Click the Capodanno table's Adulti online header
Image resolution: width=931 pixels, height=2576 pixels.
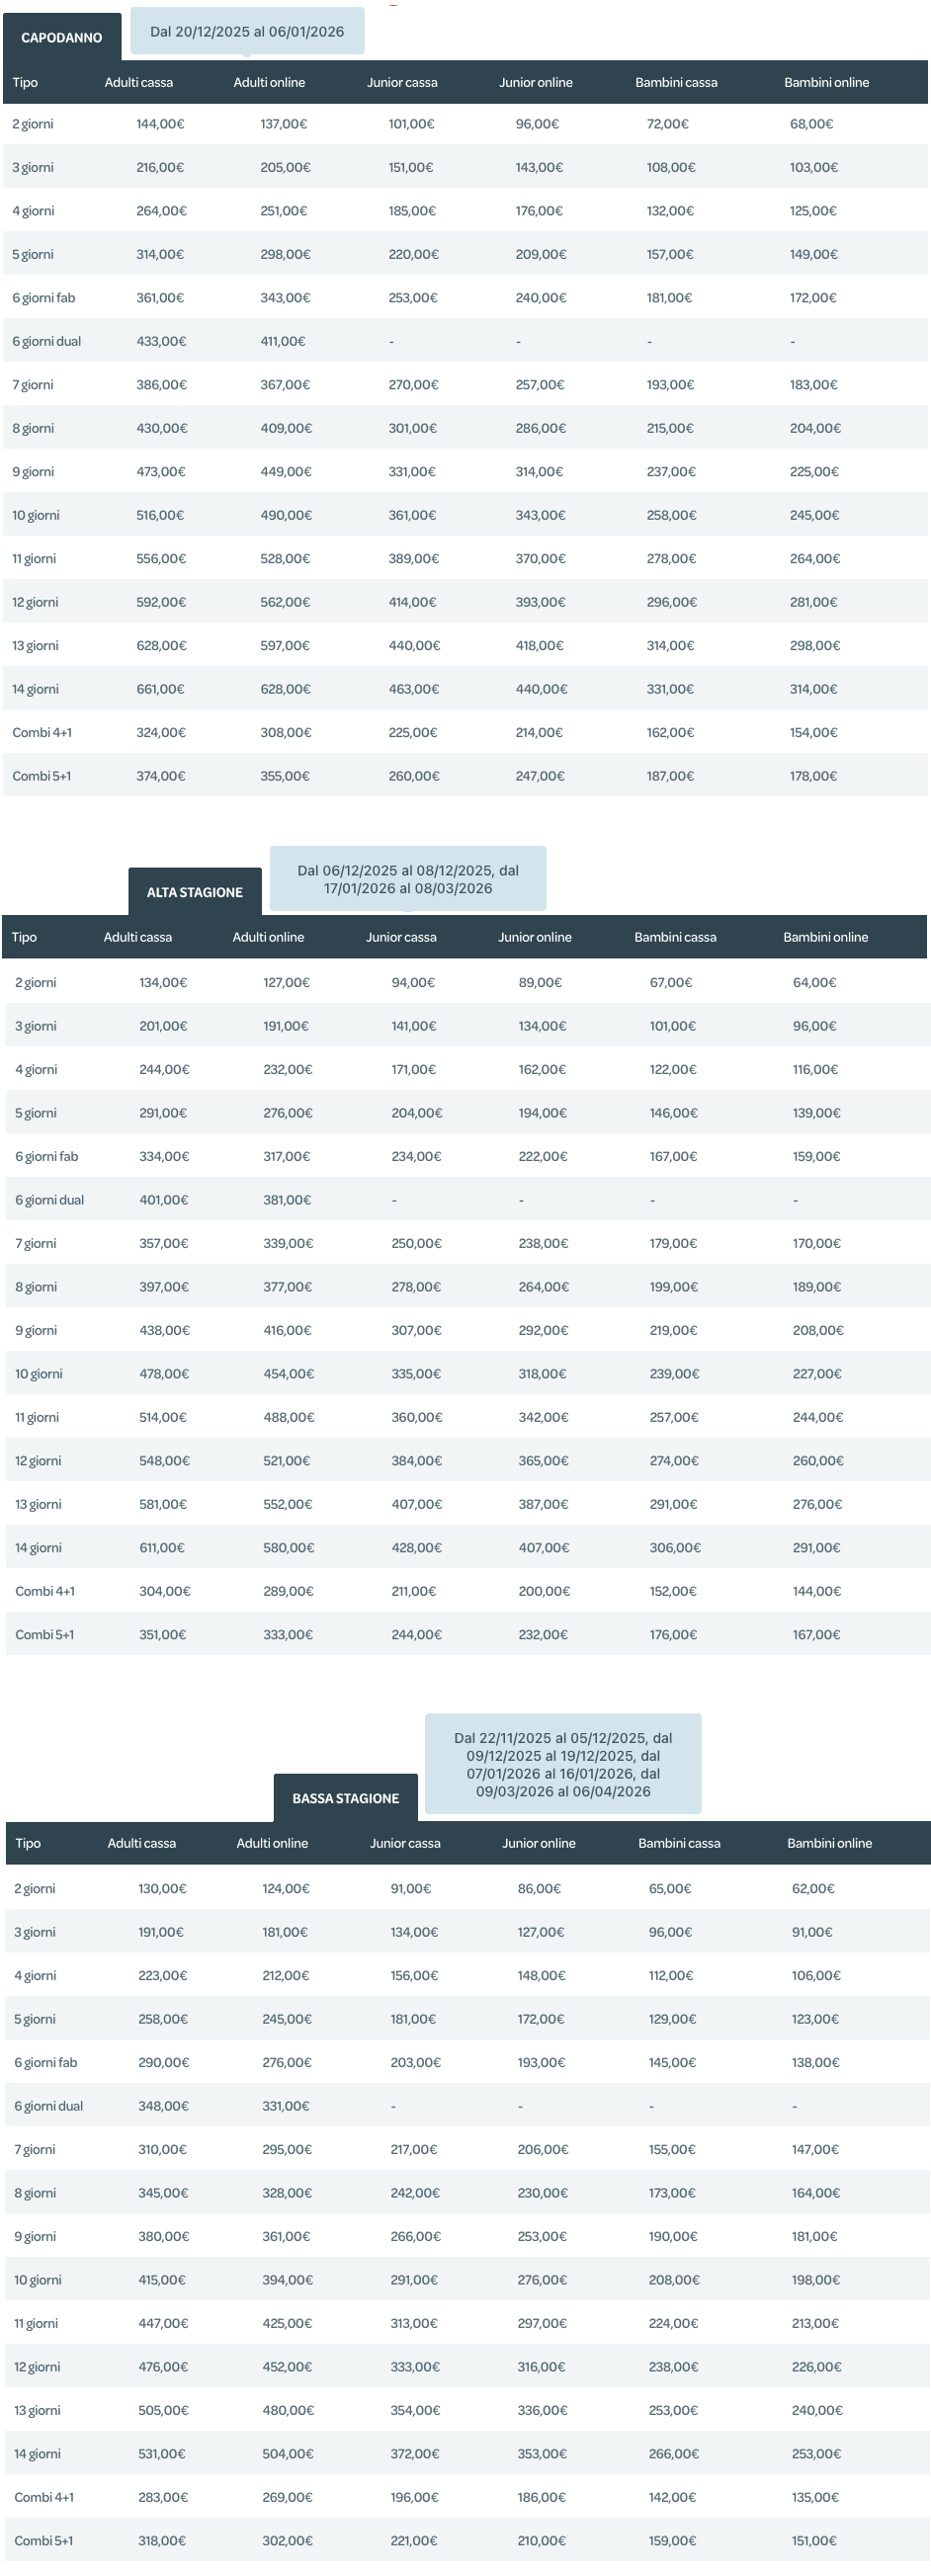[269, 83]
